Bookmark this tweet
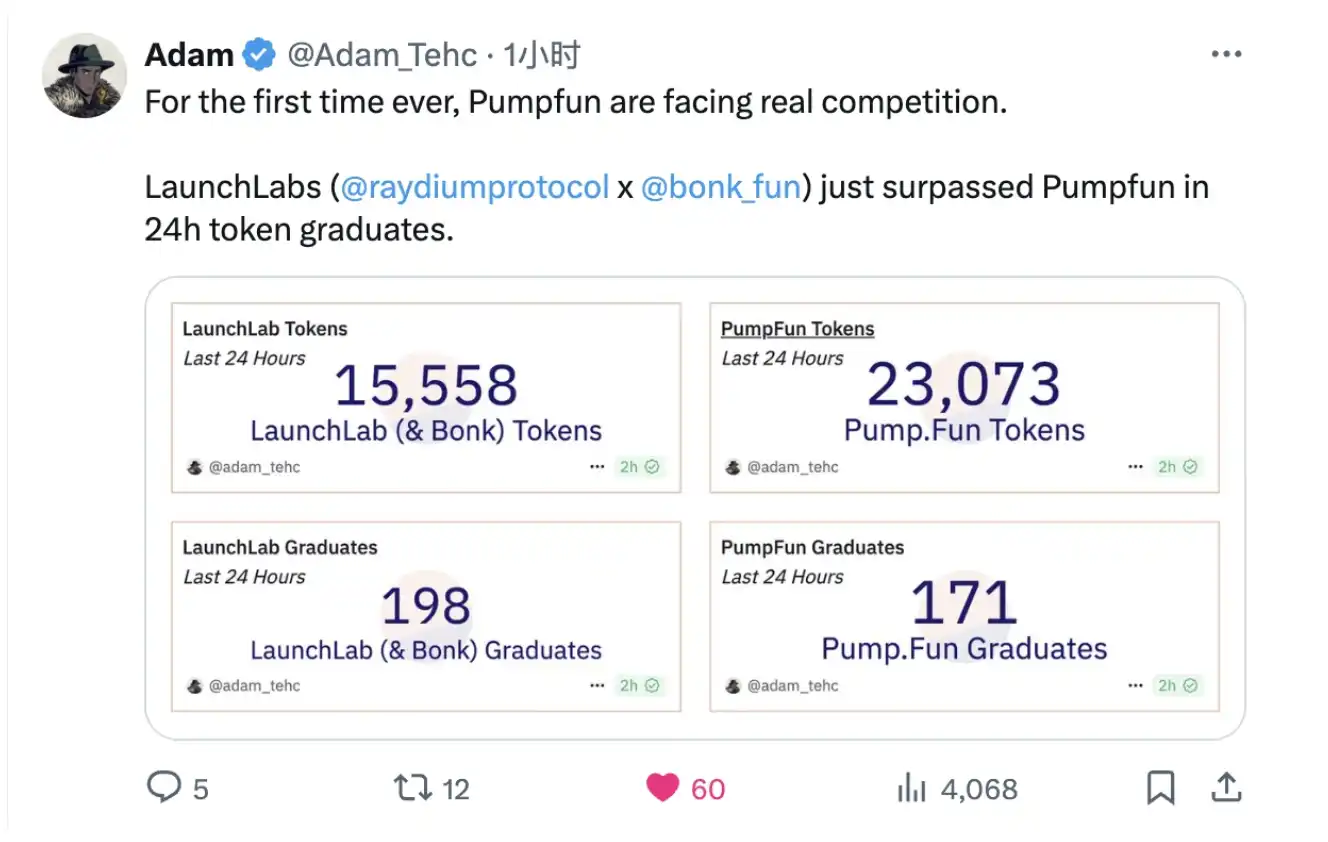 [1160, 788]
